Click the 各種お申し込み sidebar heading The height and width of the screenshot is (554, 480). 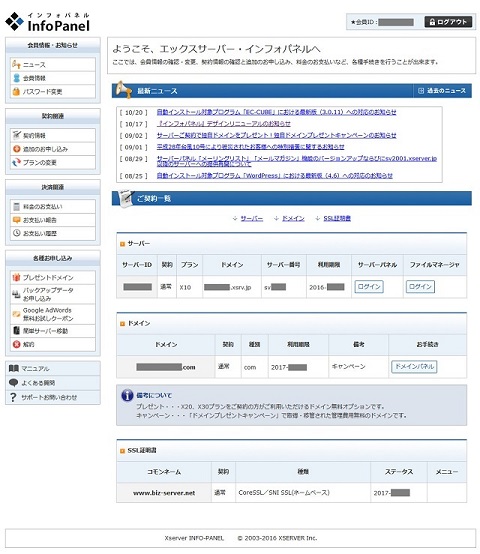pos(53,258)
